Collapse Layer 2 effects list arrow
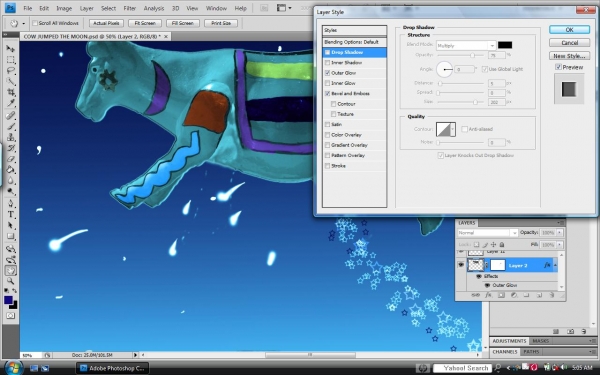 point(555,265)
